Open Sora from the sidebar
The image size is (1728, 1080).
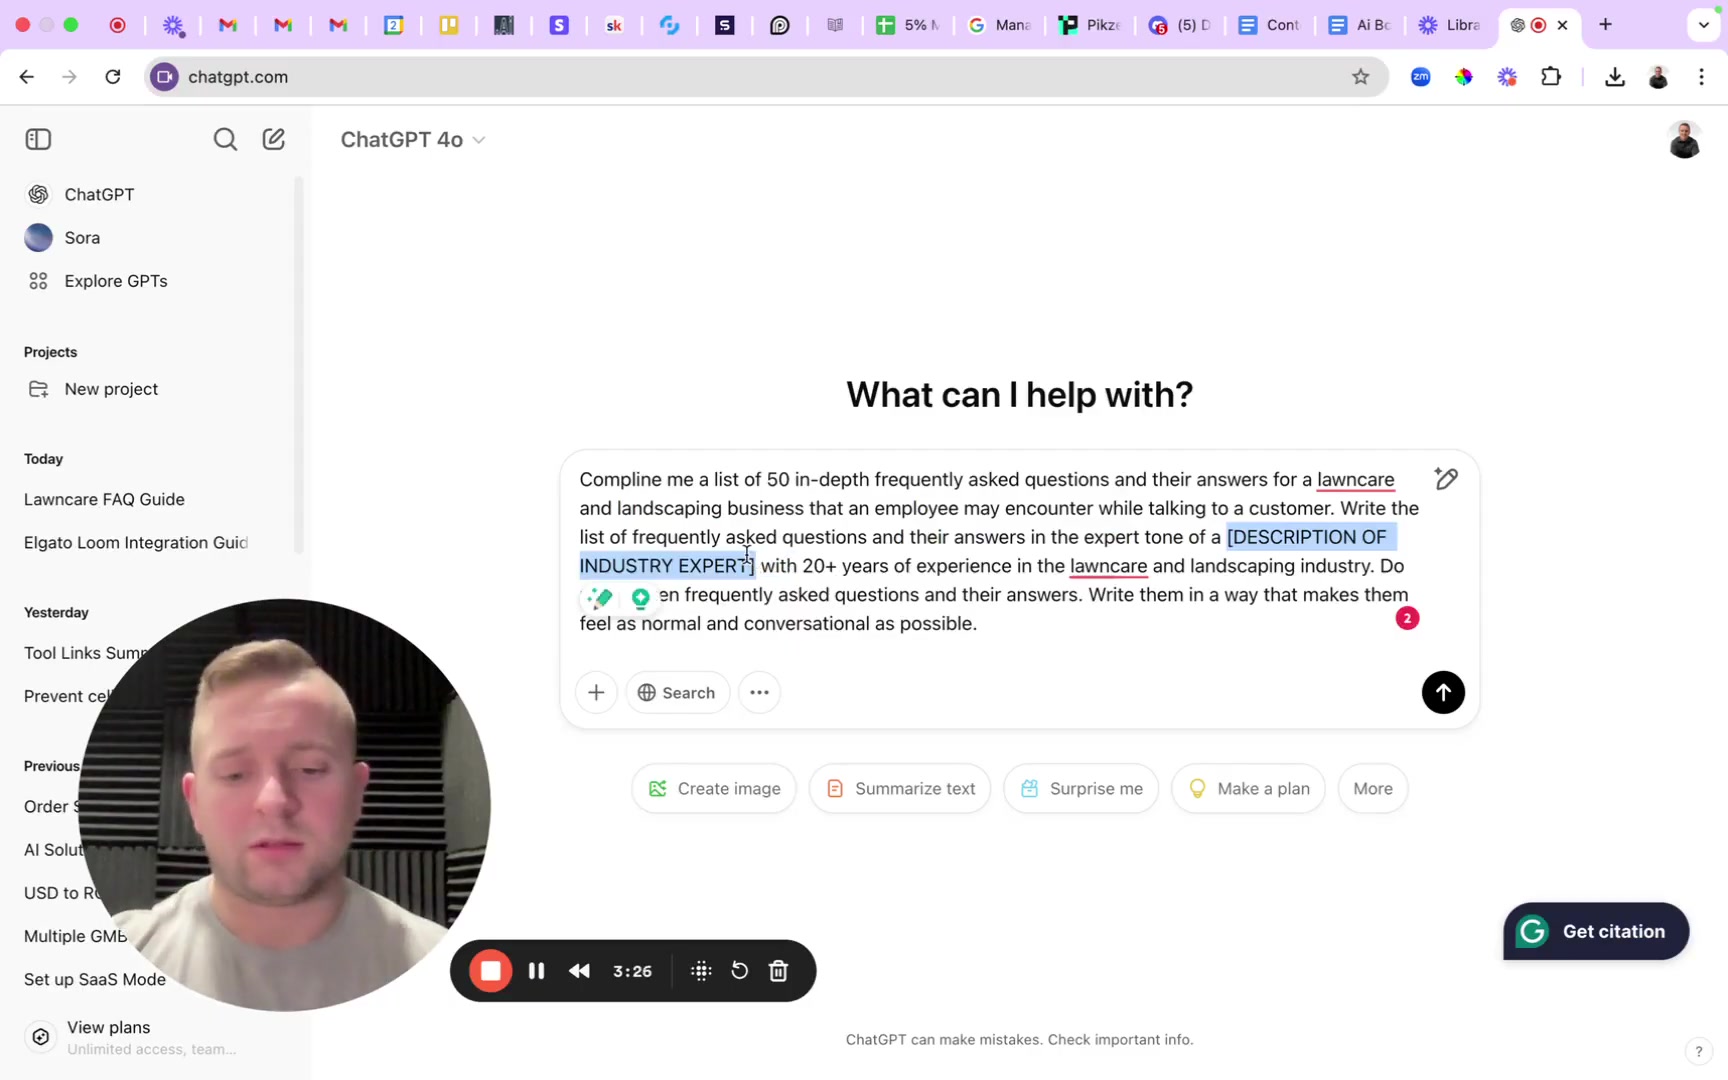82,237
